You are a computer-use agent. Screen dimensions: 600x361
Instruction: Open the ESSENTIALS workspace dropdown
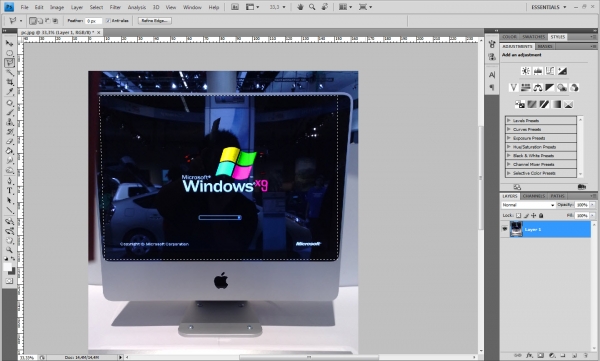click(548, 7)
